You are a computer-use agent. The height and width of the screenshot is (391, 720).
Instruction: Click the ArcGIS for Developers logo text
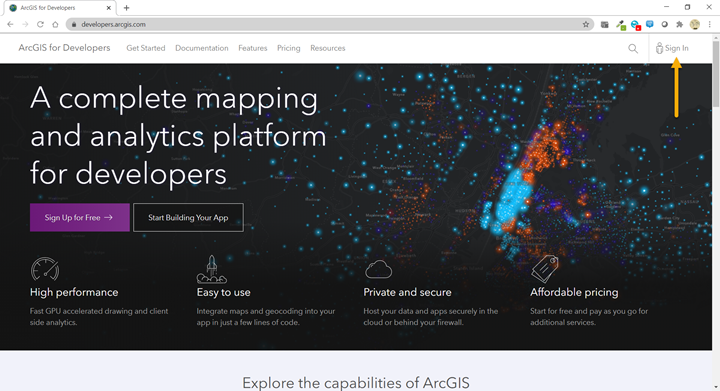click(x=64, y=48)
